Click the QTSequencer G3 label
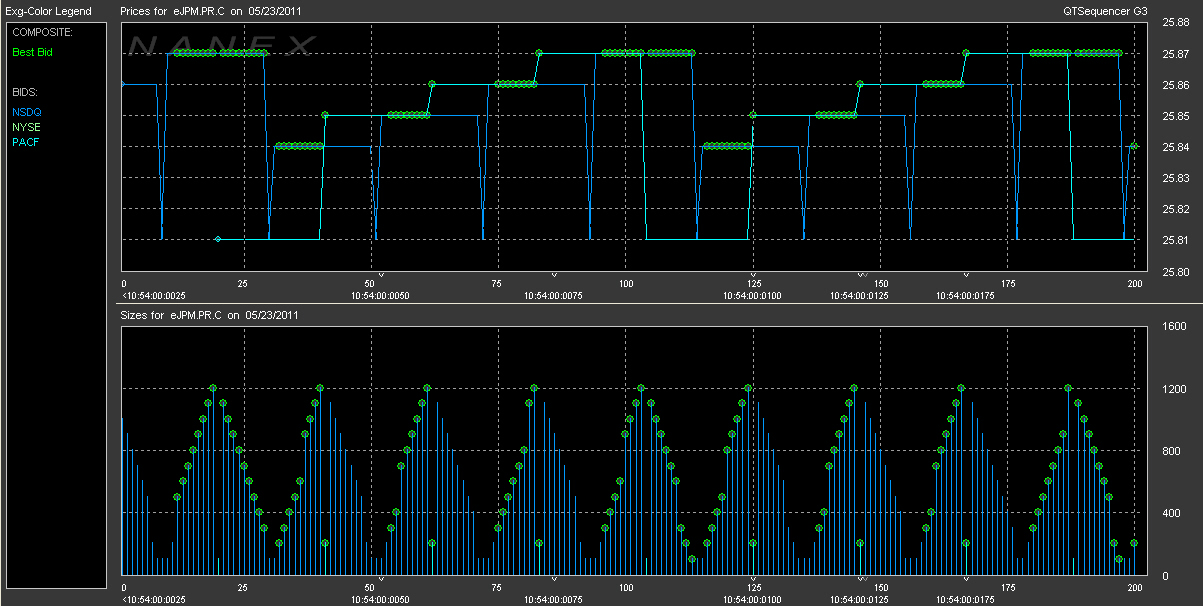The image size is (1203, 606). [x=1105, y=11]
